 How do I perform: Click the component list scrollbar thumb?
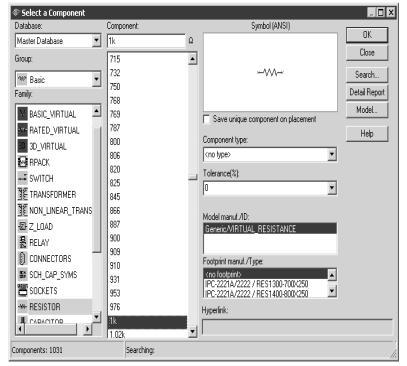coord(193,177)
